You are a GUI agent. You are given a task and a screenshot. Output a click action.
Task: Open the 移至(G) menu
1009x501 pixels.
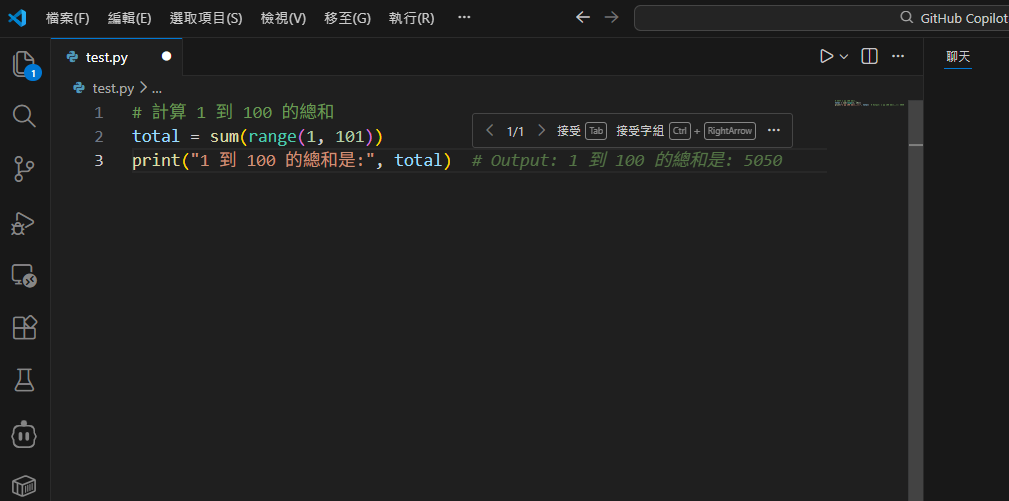(x=347, y=19)
